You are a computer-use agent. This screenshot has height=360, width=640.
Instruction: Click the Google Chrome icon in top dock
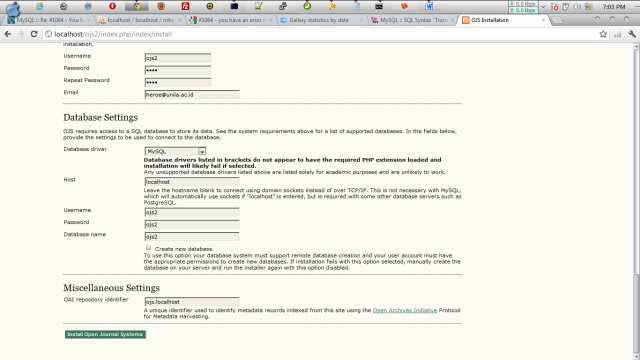[x=137, y=6]
